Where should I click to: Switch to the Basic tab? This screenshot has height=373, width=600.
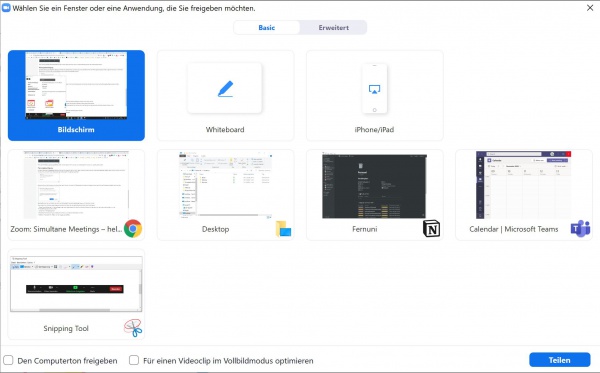(x=267, y=28)
